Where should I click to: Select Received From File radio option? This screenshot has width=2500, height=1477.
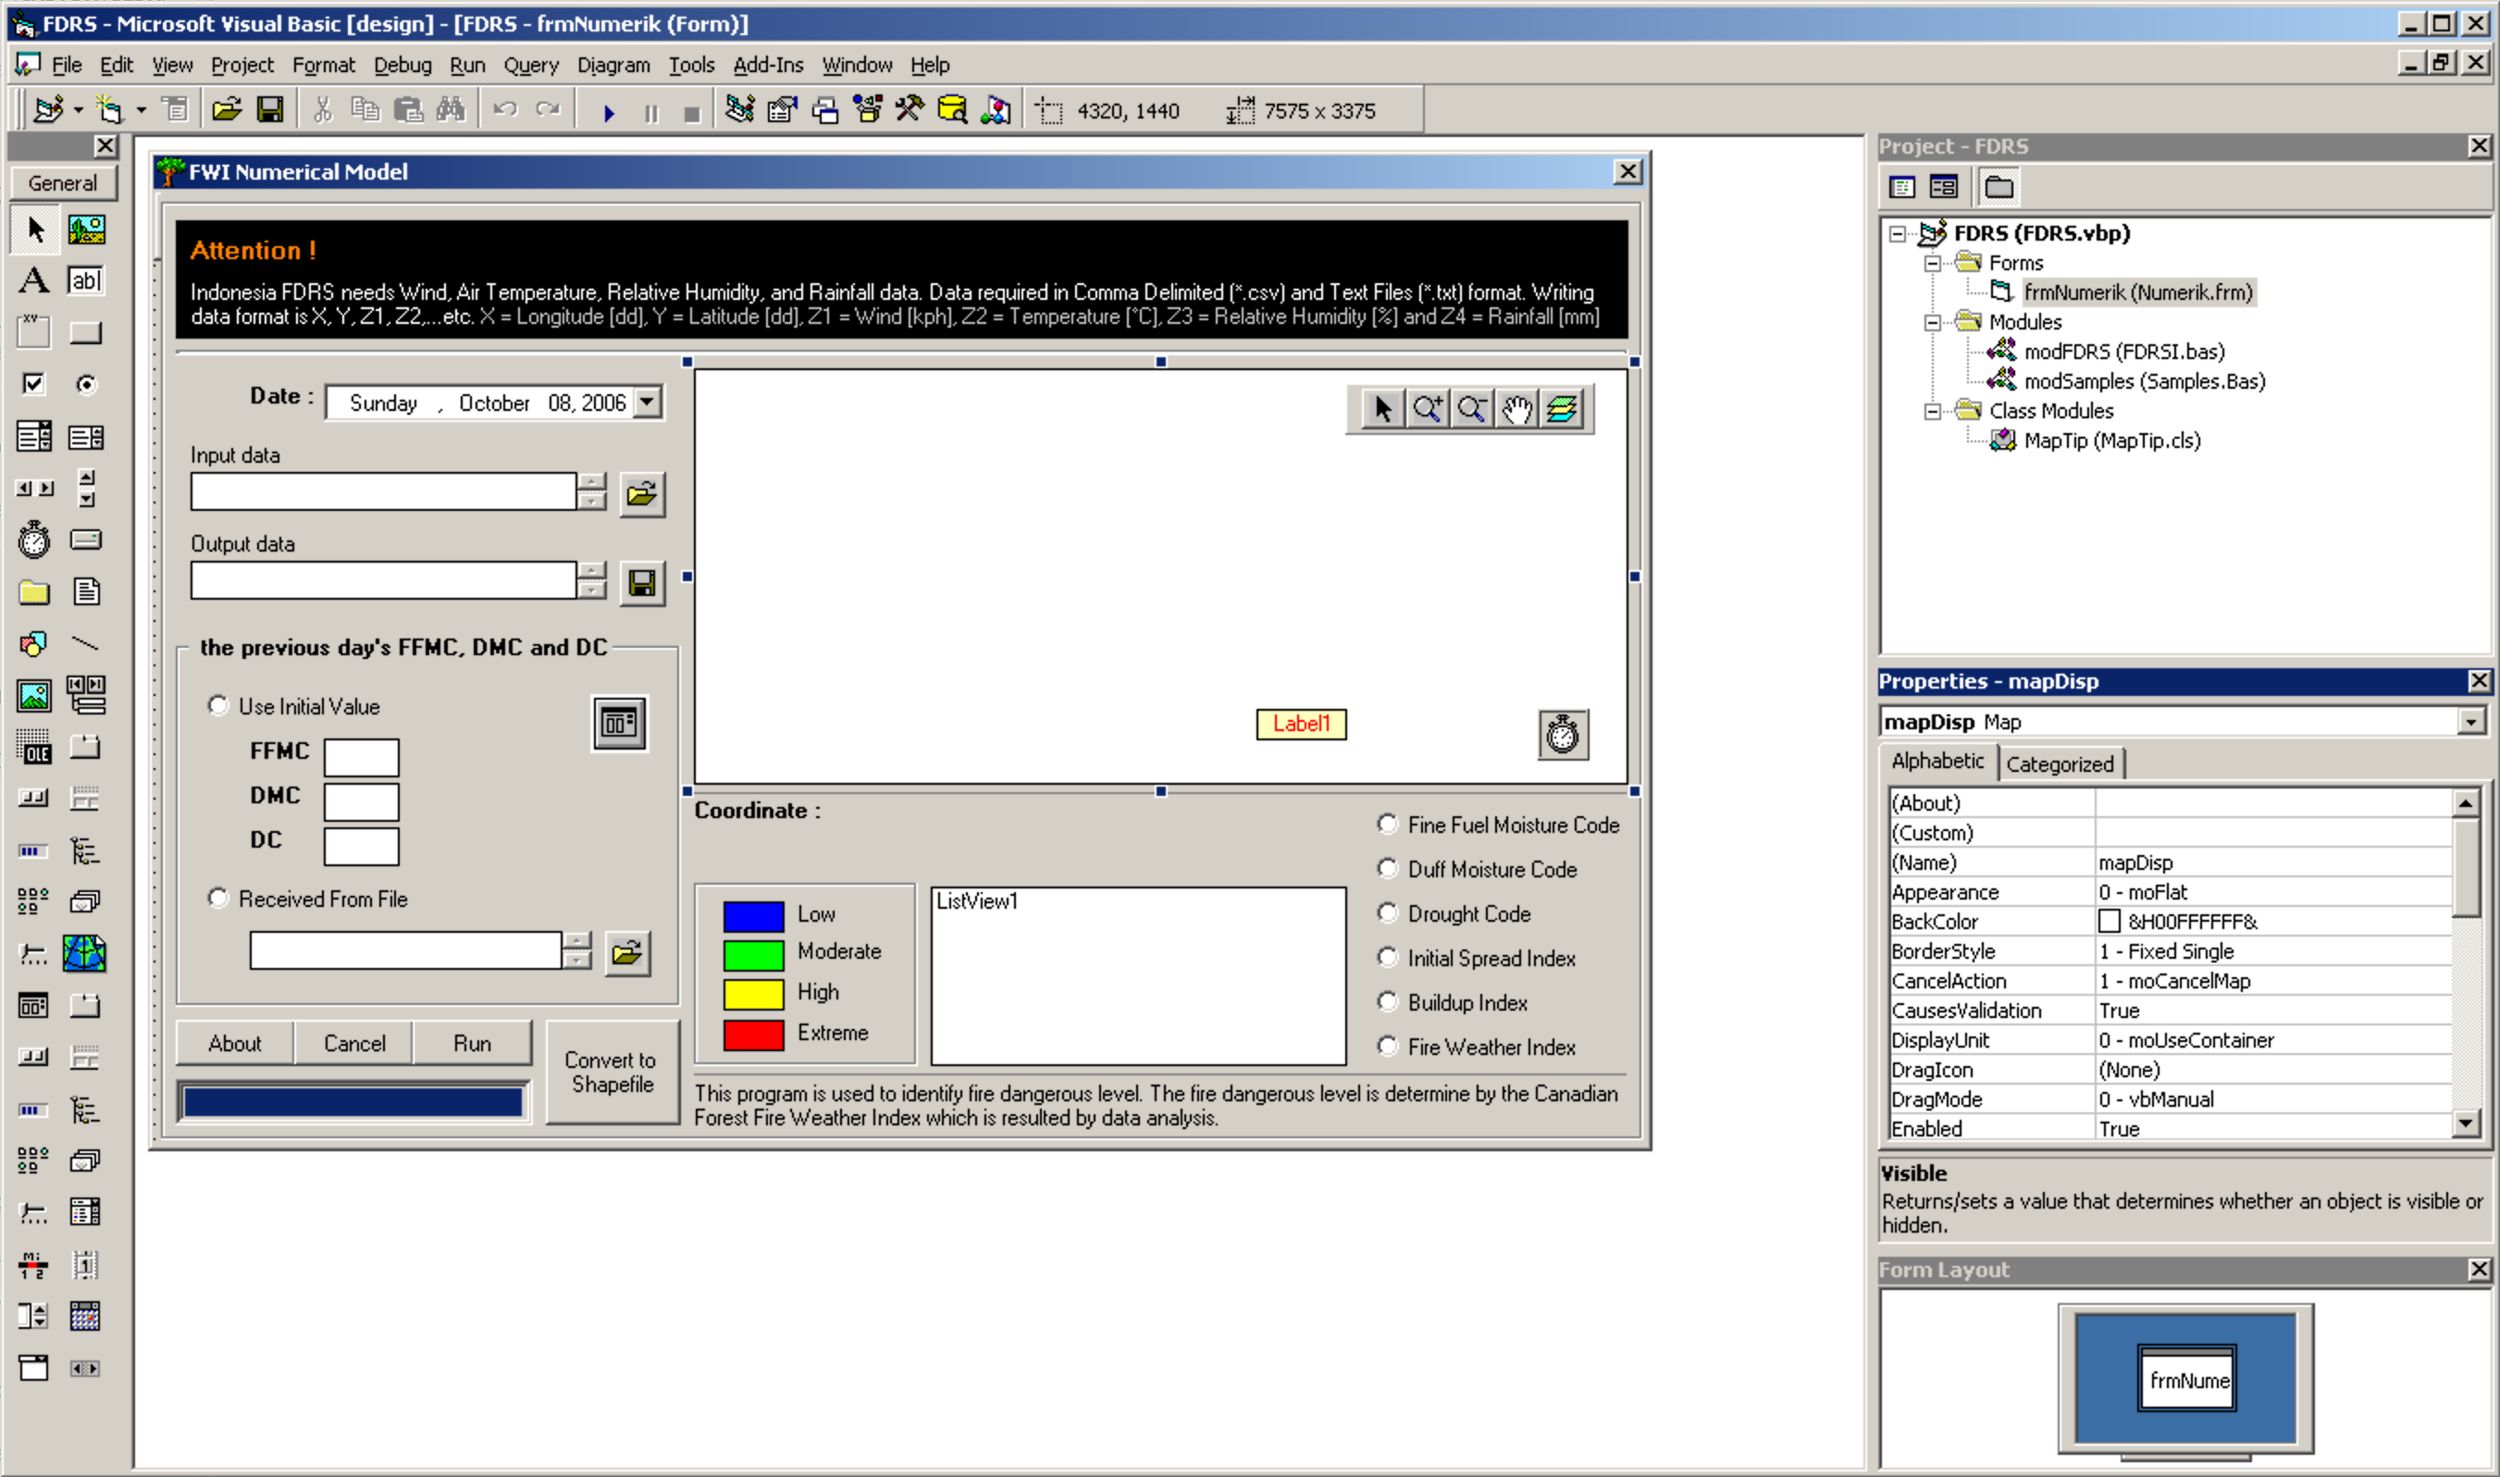coord(218,898)
